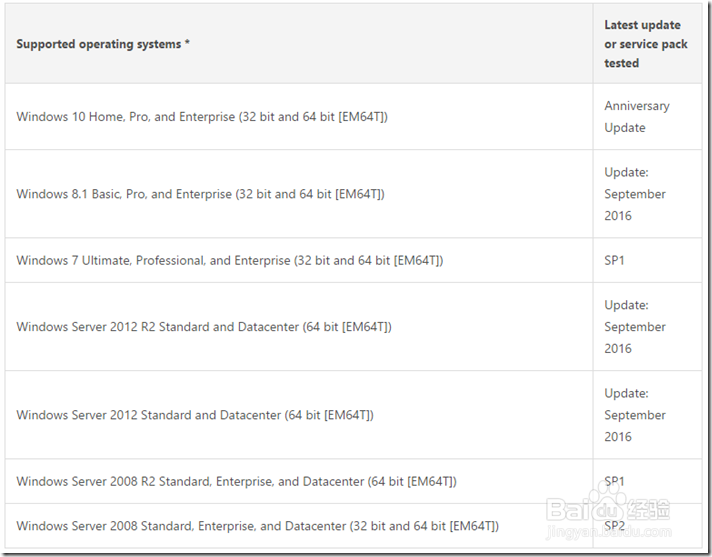The width and height of the screenshot is (712, 557).
Task: Select 'Windows Server 2008 Standard, Enterprise' row text
Action: (257, 526)
